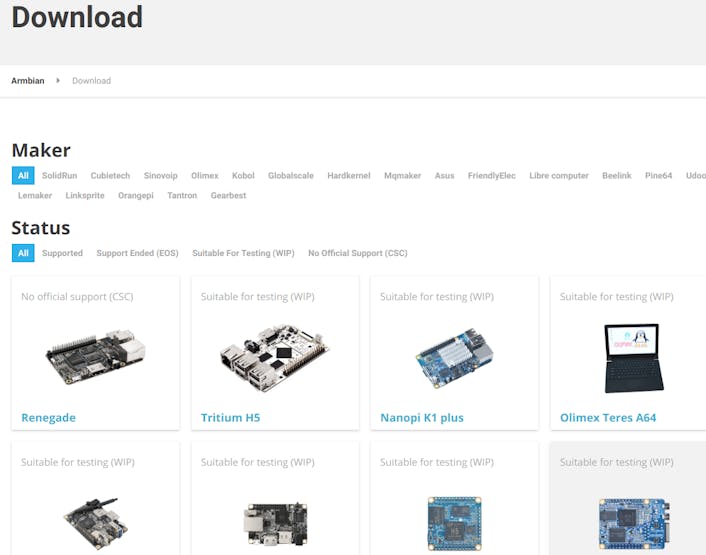The height and width of the screenshot is (555, 706).
Task: Open the Olimex Teres A64 title link
Action: pos(608,418)
